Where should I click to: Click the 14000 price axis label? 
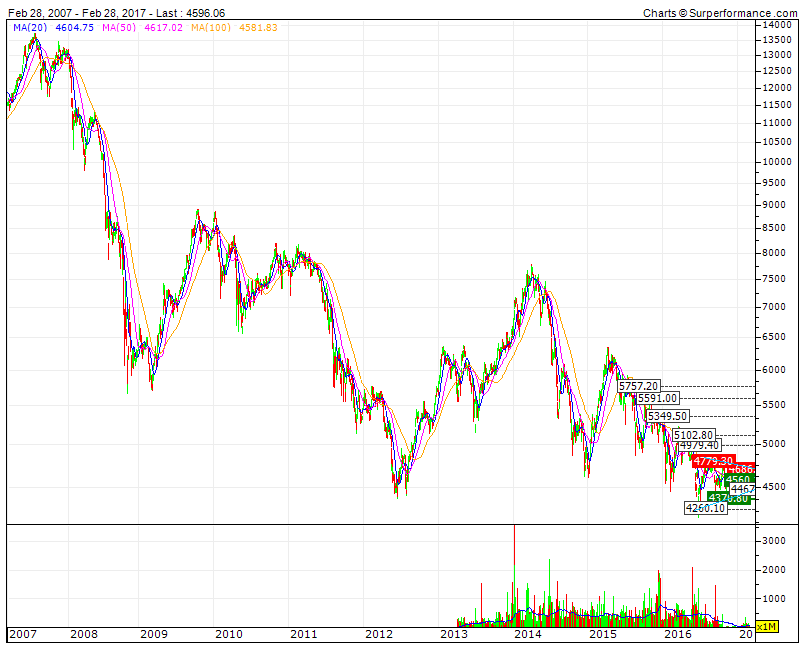point(777,25)
